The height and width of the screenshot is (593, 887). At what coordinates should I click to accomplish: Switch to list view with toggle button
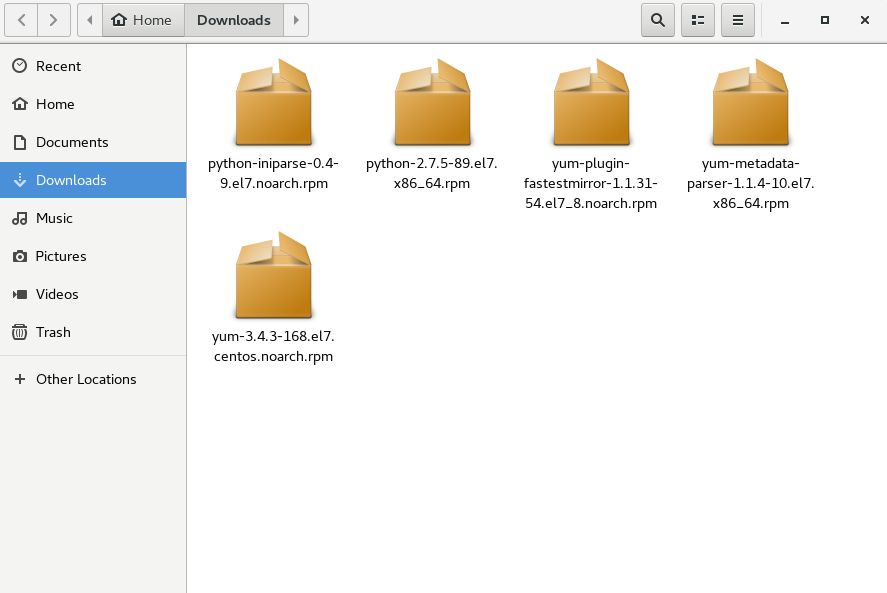coord(697,20)
